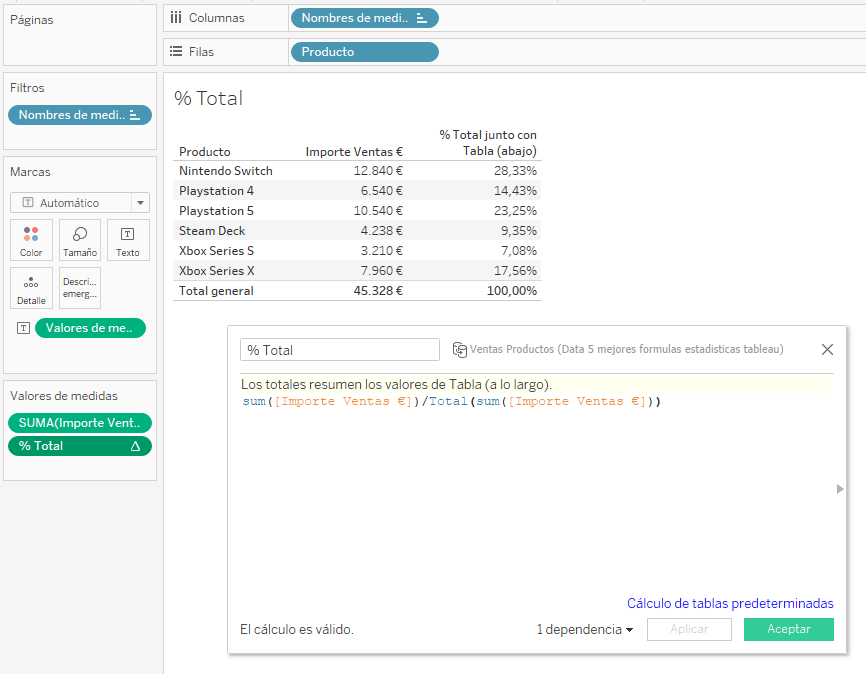This screenshot has width=866, height=674.
Task: Select the Steam Deck row label
Action: pos(212,231)
